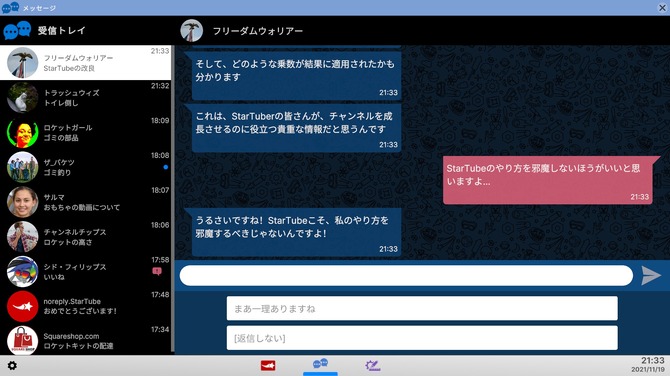Open the red StarTube app in taskbar
The image size is (670, 376).
[x=268, y=366]
